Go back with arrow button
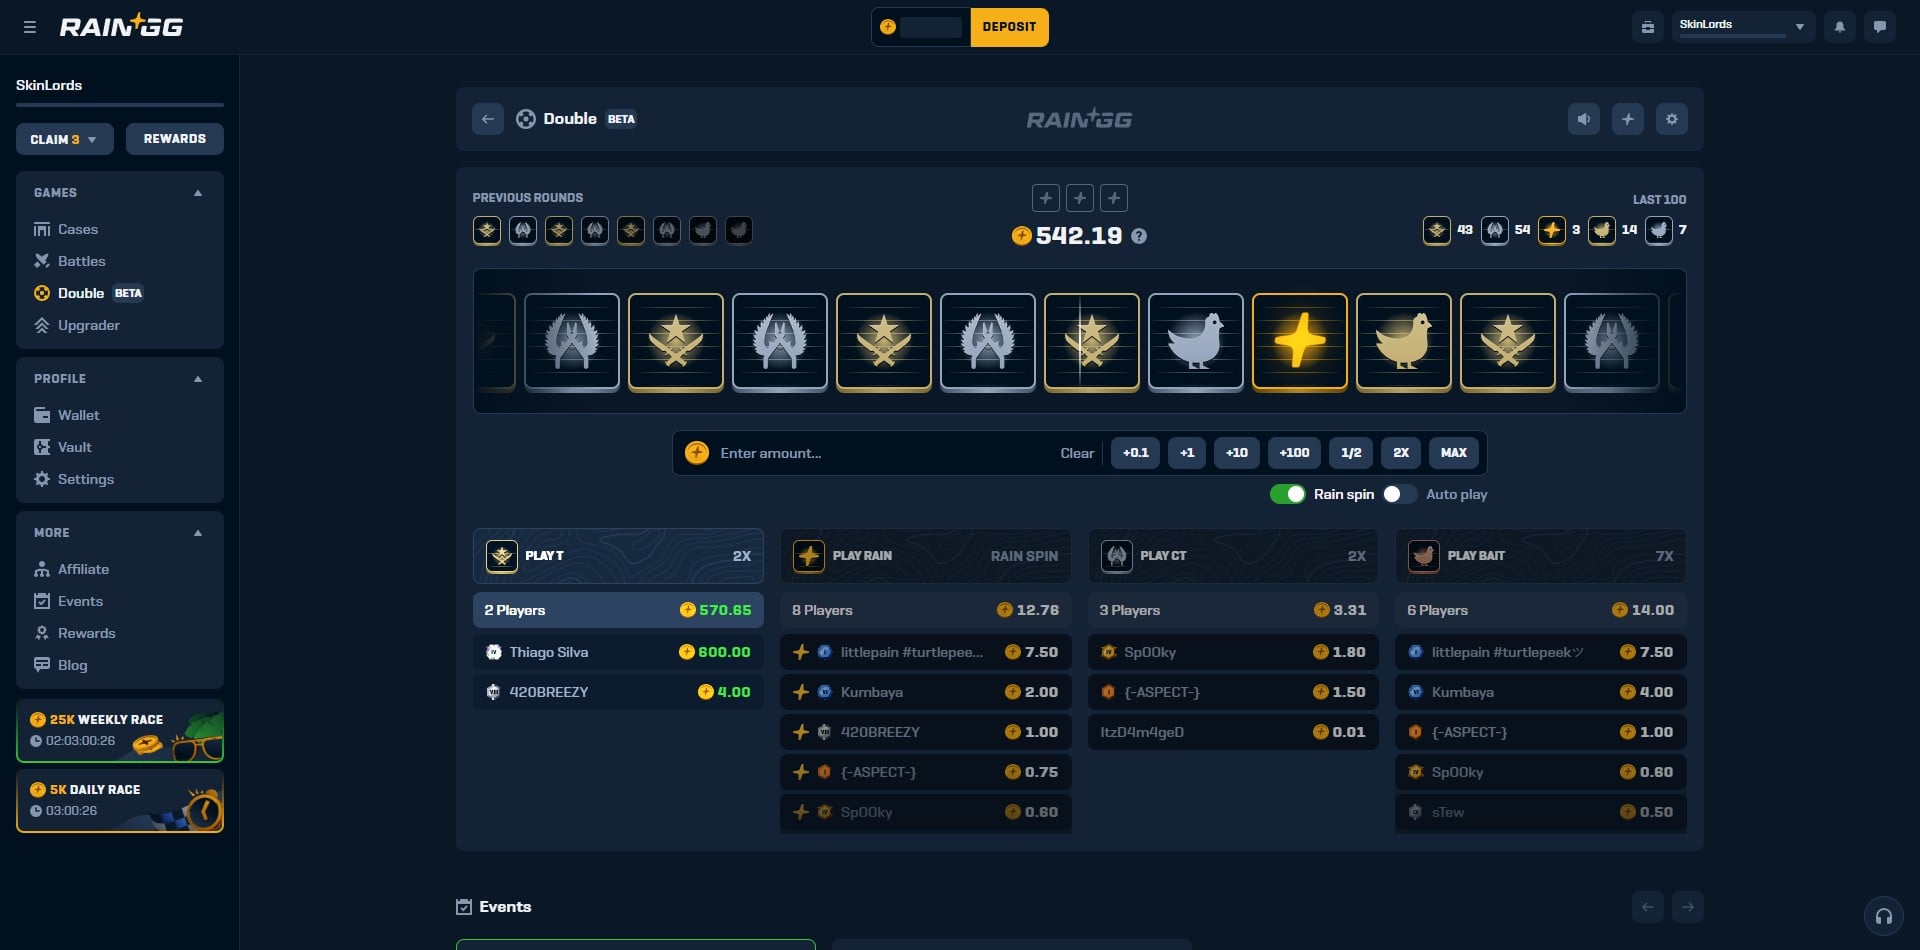Image resolution: width=1920 pixels, height=950 pixels. [487, 119]
